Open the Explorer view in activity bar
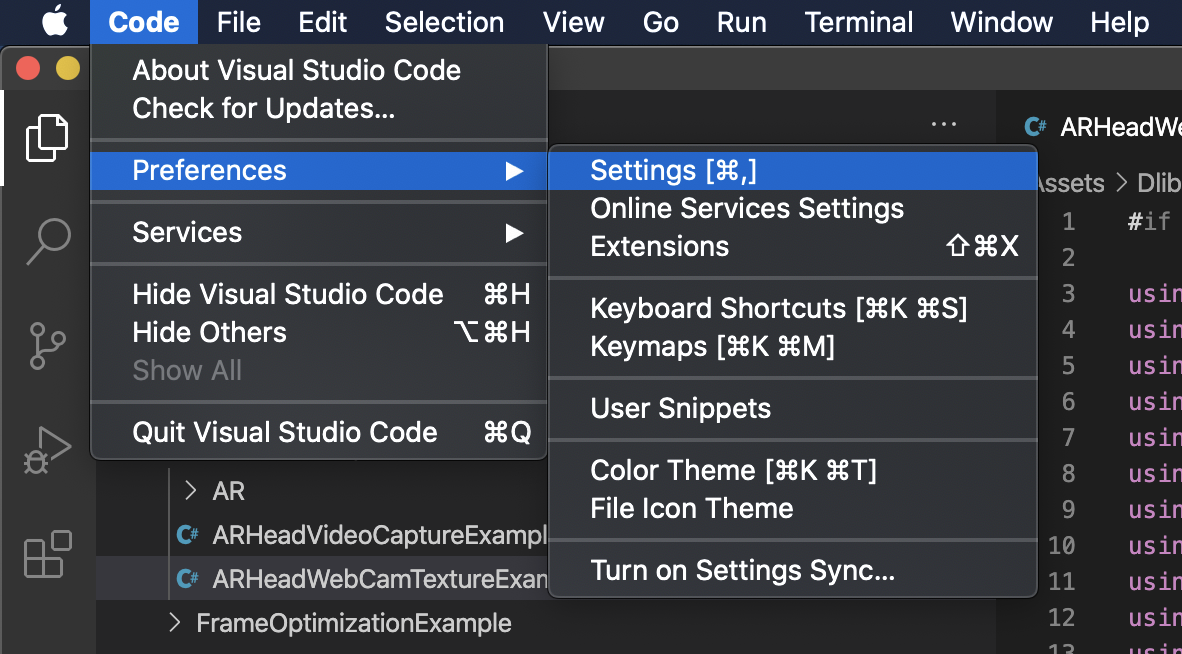This screenshot has width=1182, height=654. [47, 138]
